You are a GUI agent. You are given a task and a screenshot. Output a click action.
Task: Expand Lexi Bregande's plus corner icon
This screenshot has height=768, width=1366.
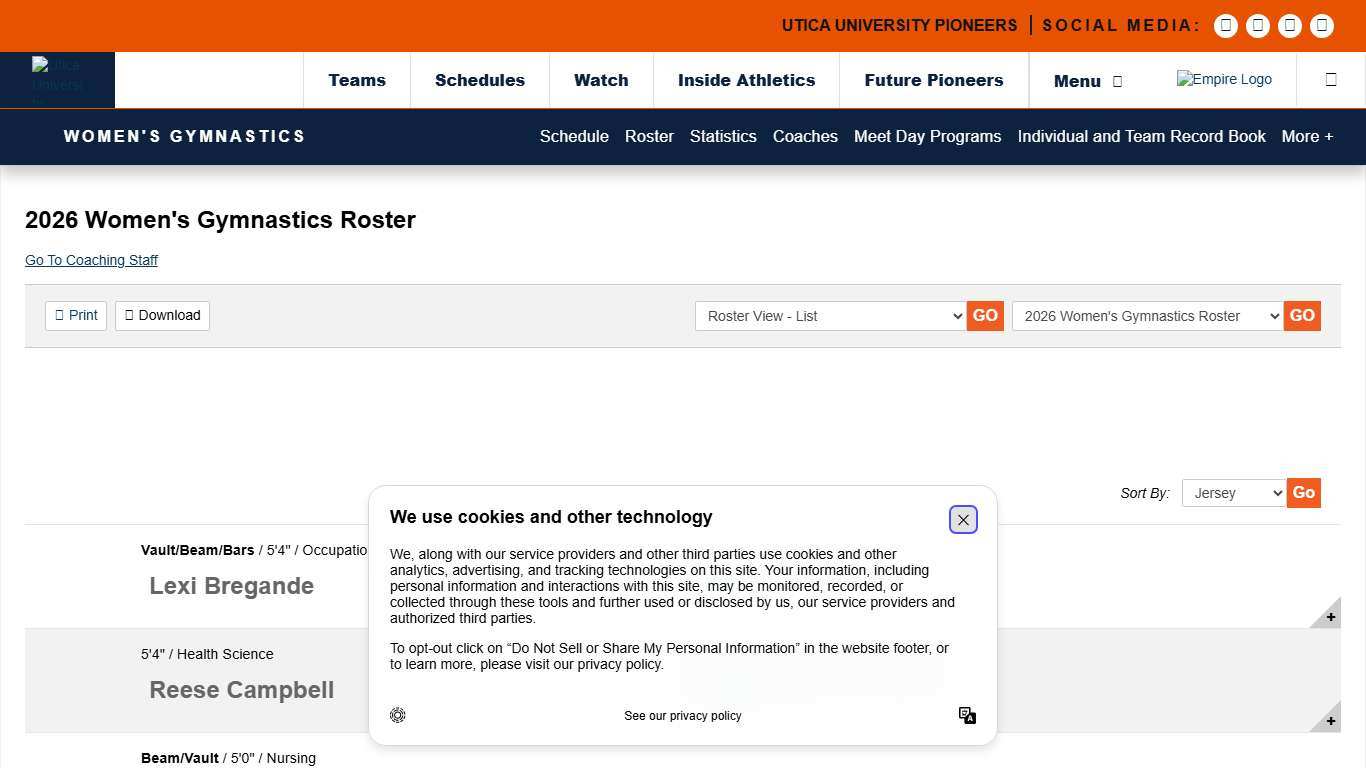click(1329, 616)
